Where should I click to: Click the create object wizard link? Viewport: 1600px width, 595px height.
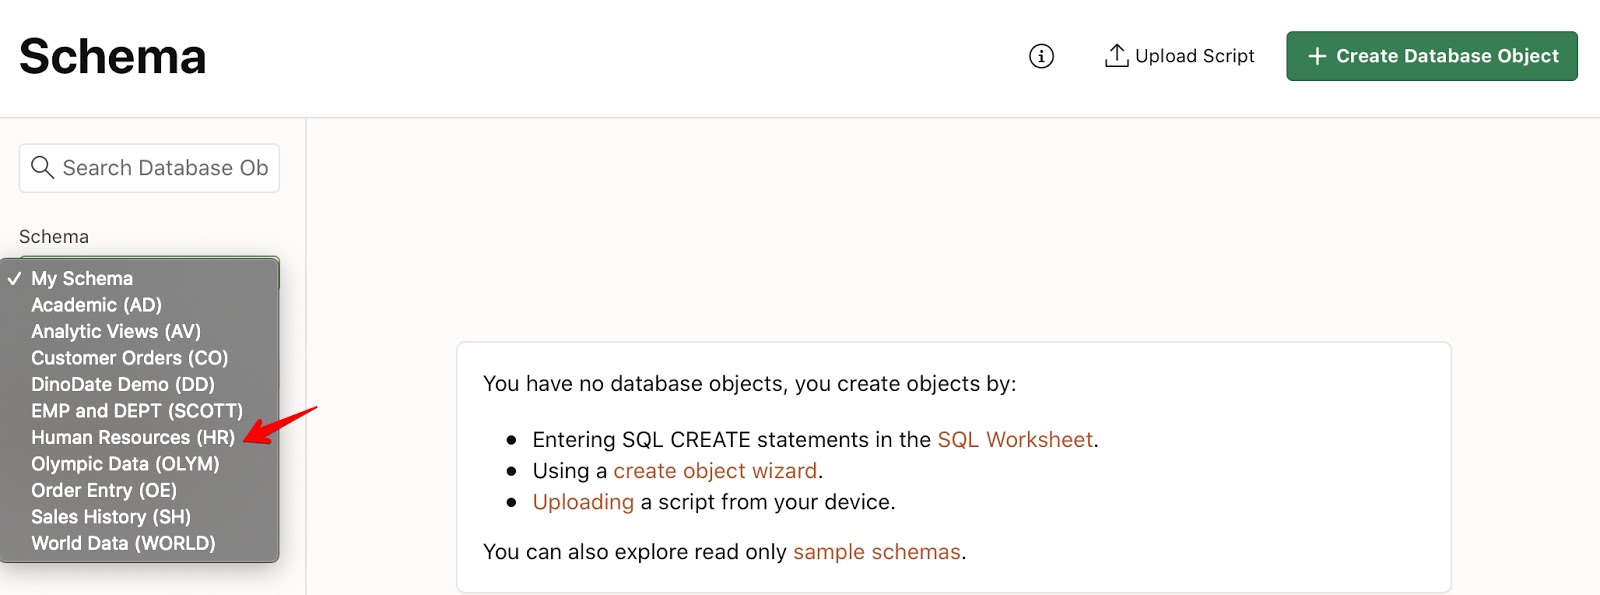pos(716,470)
